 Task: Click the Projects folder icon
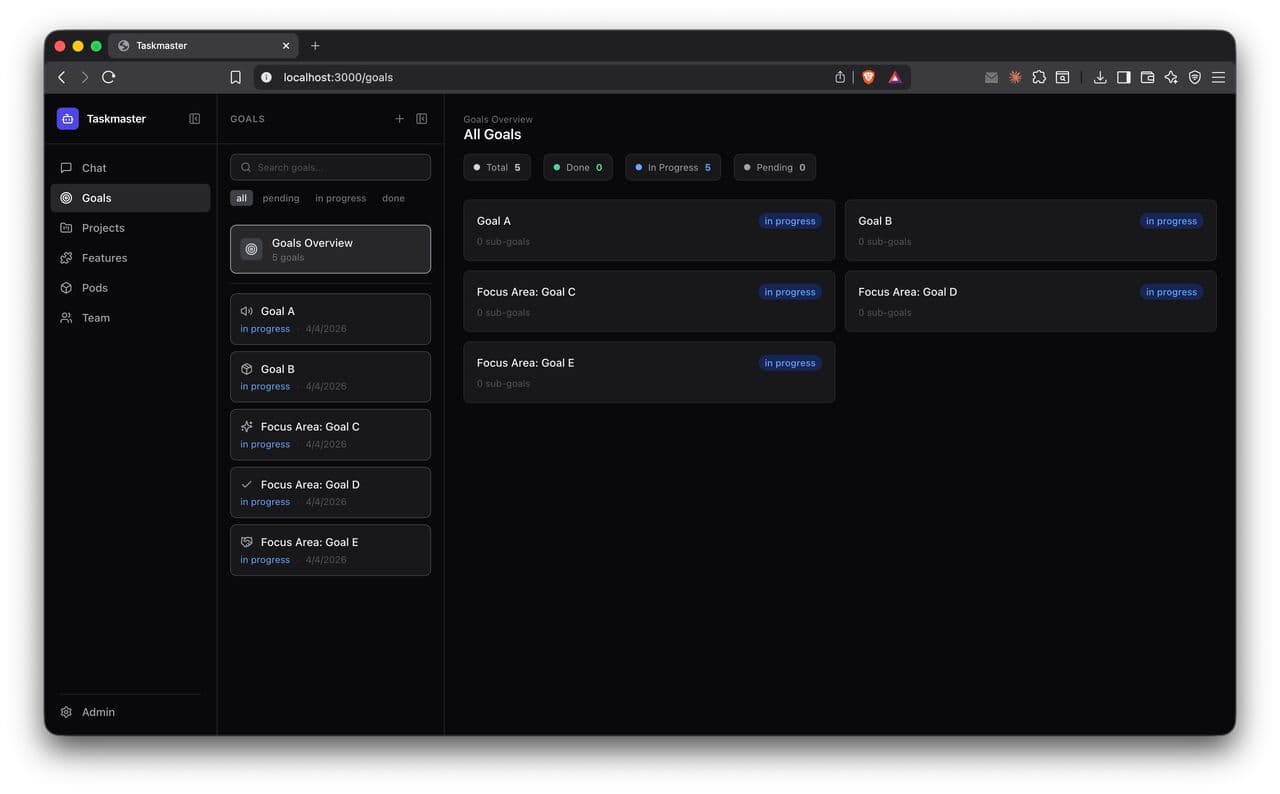click(x=65, y=227)
